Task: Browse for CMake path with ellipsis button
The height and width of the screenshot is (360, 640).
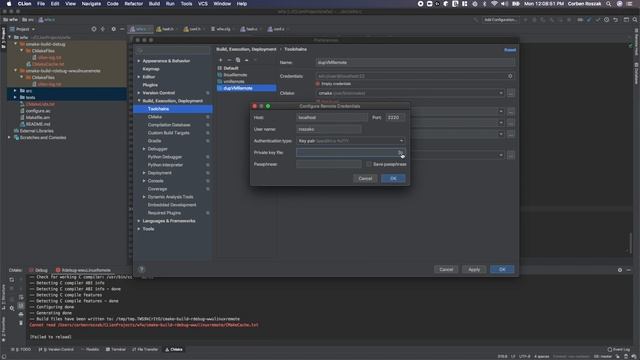Action: 511,93
